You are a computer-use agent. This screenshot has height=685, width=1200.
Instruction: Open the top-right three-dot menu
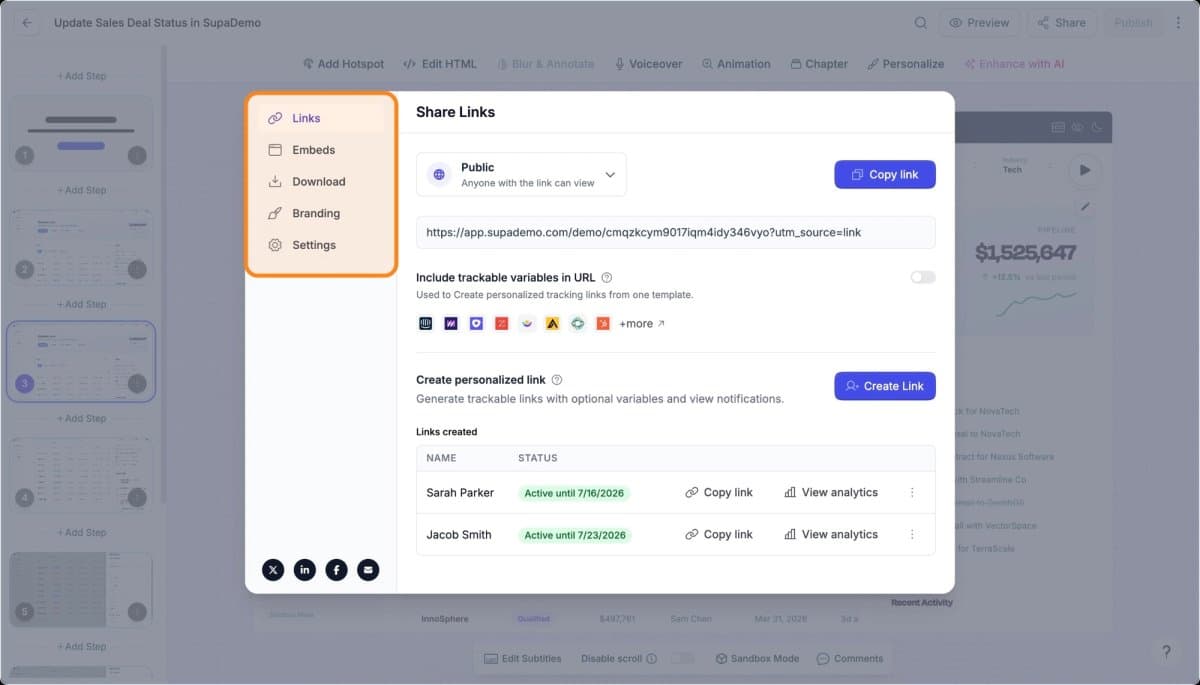pyautogui.click(x=1179, y=22)
